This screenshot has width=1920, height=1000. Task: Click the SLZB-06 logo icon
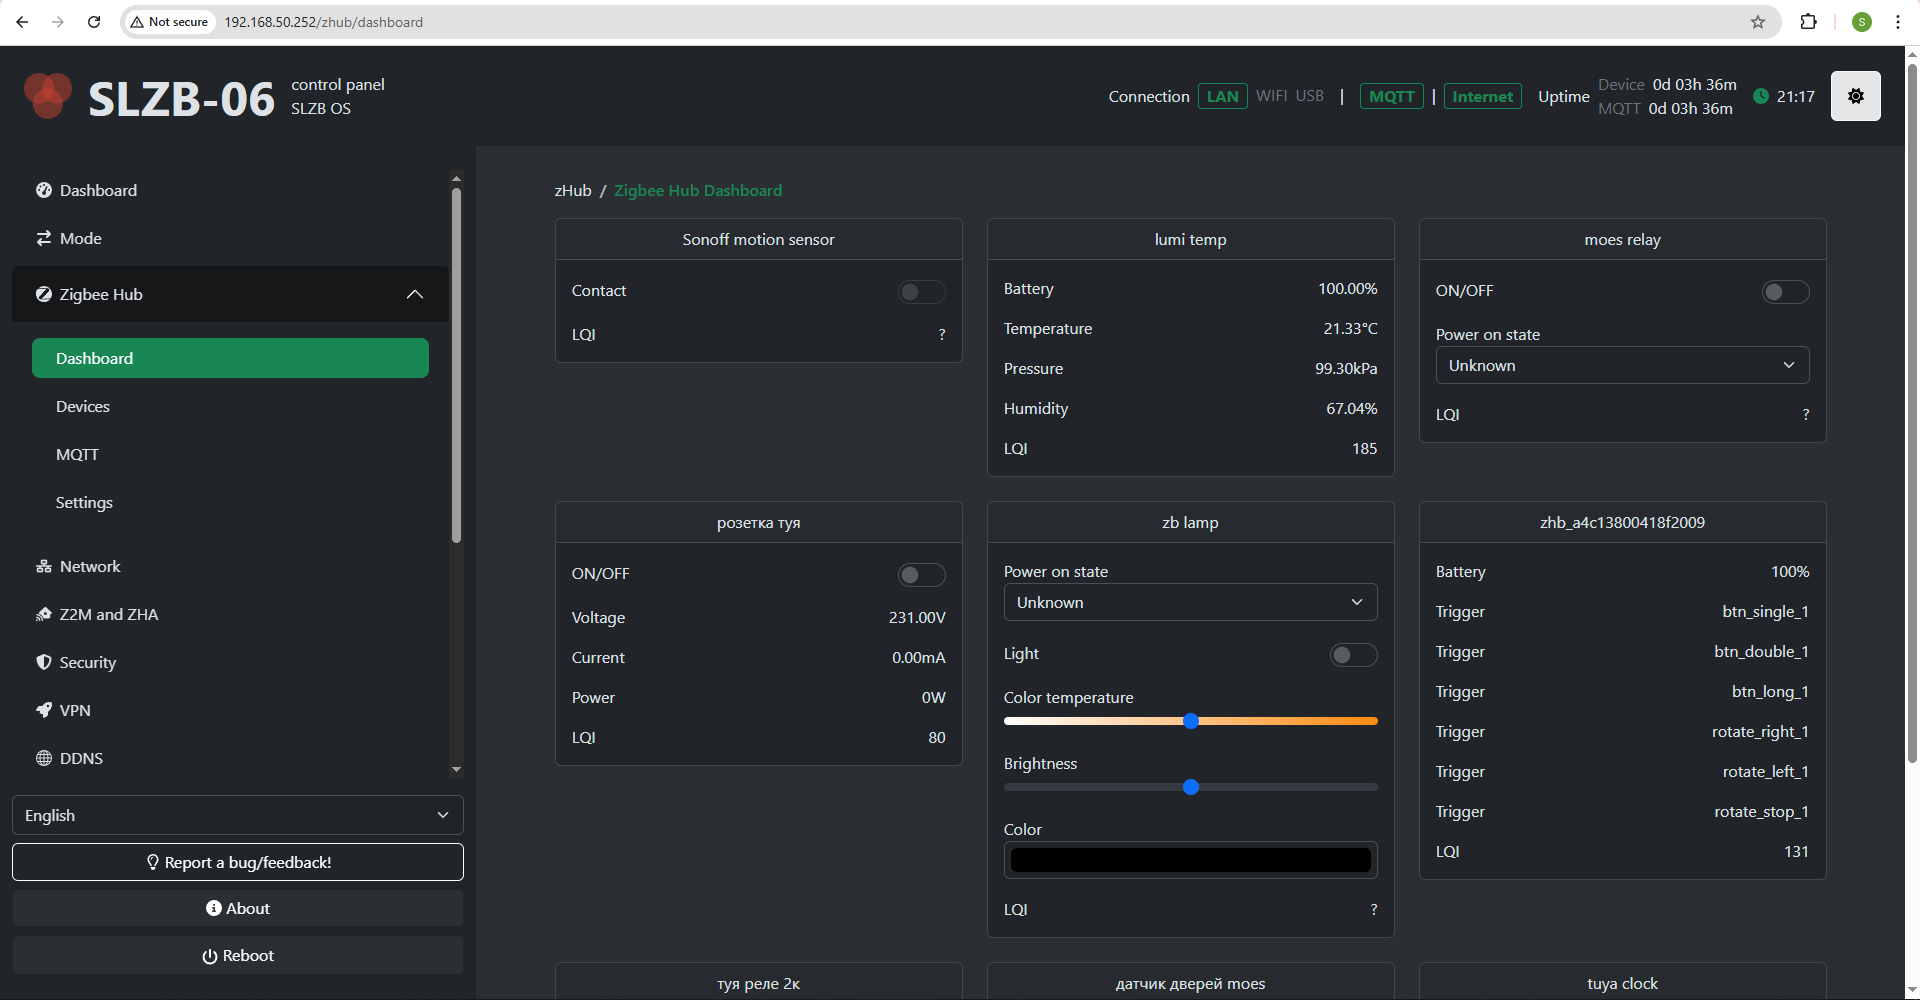(47, 97)
